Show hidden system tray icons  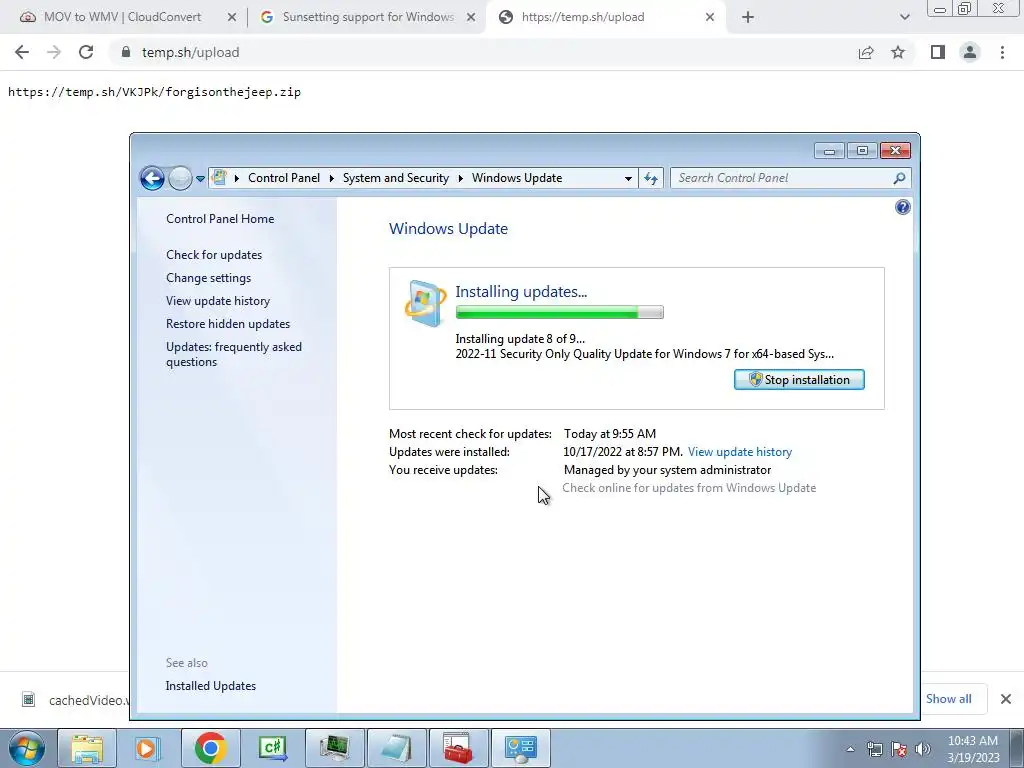(850, 749)
